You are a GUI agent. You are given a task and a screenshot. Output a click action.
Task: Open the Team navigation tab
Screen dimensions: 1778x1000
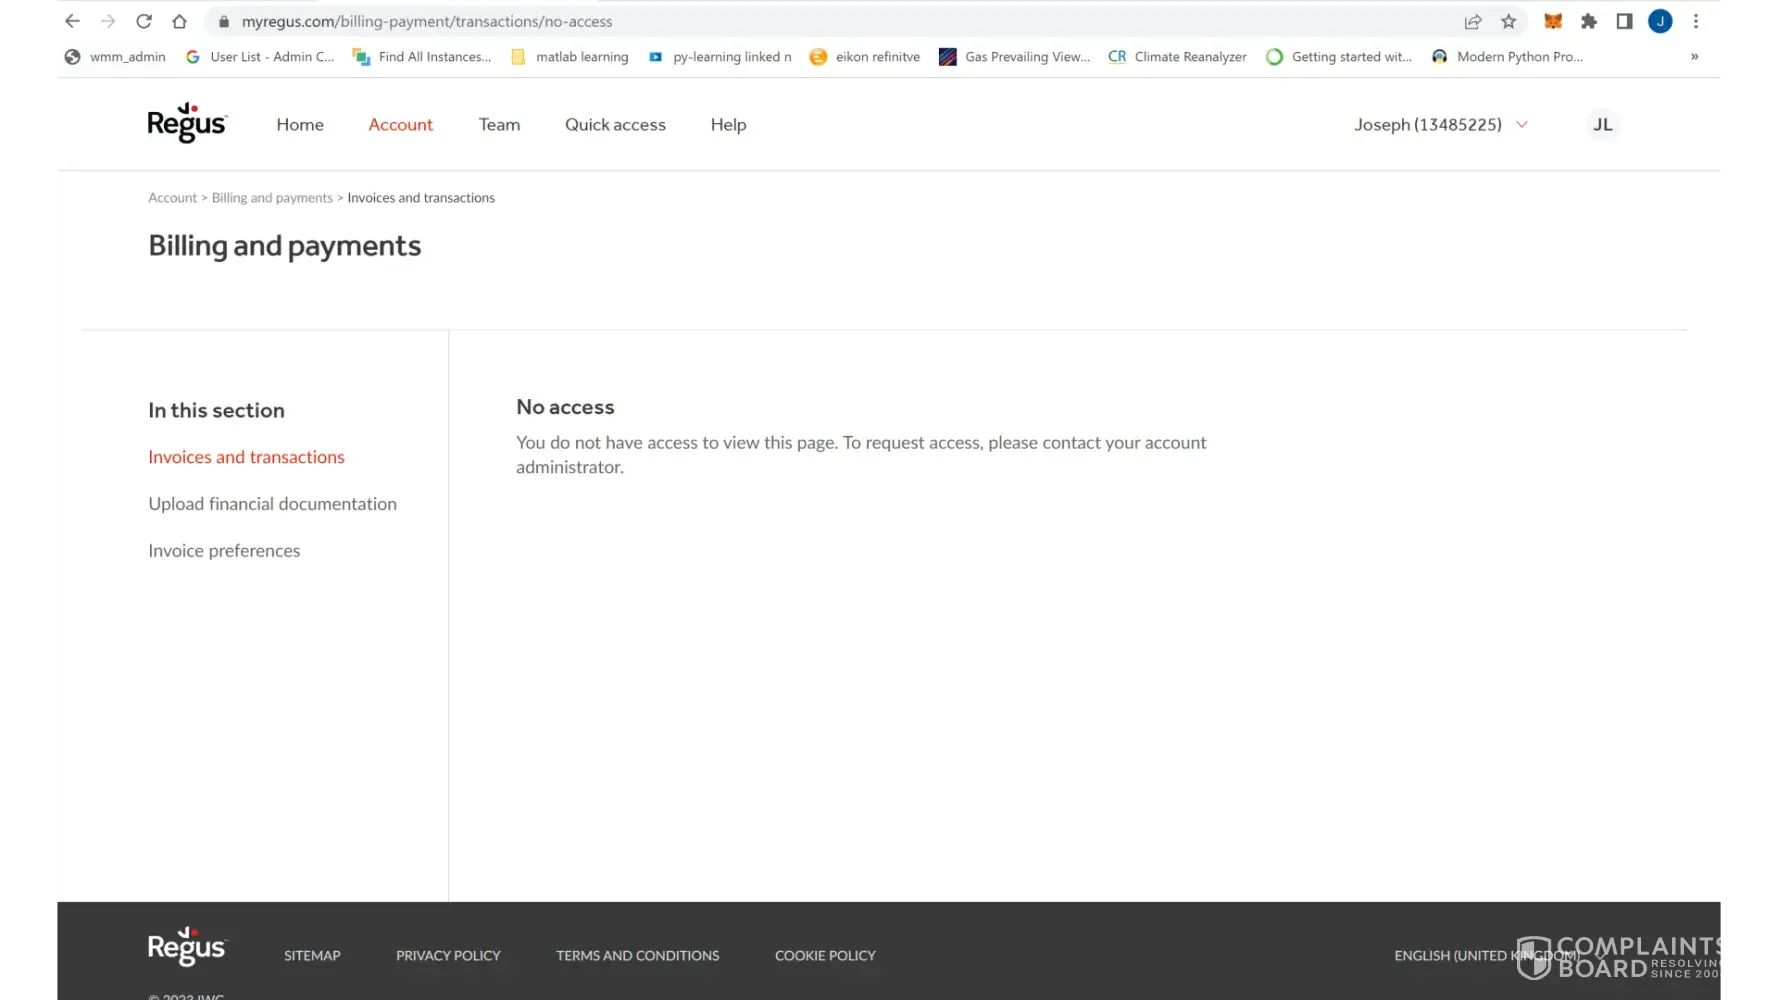tap(499, 124)
